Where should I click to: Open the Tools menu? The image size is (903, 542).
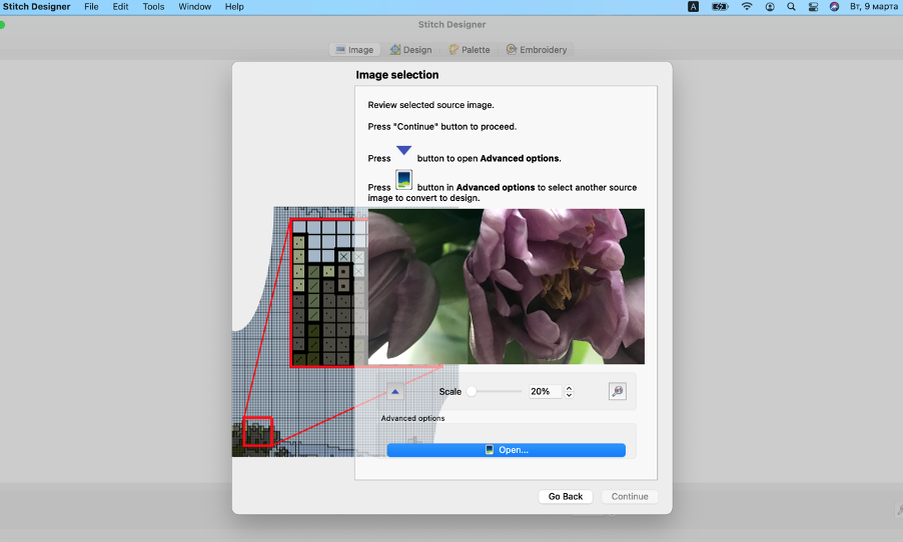point(153,7)
